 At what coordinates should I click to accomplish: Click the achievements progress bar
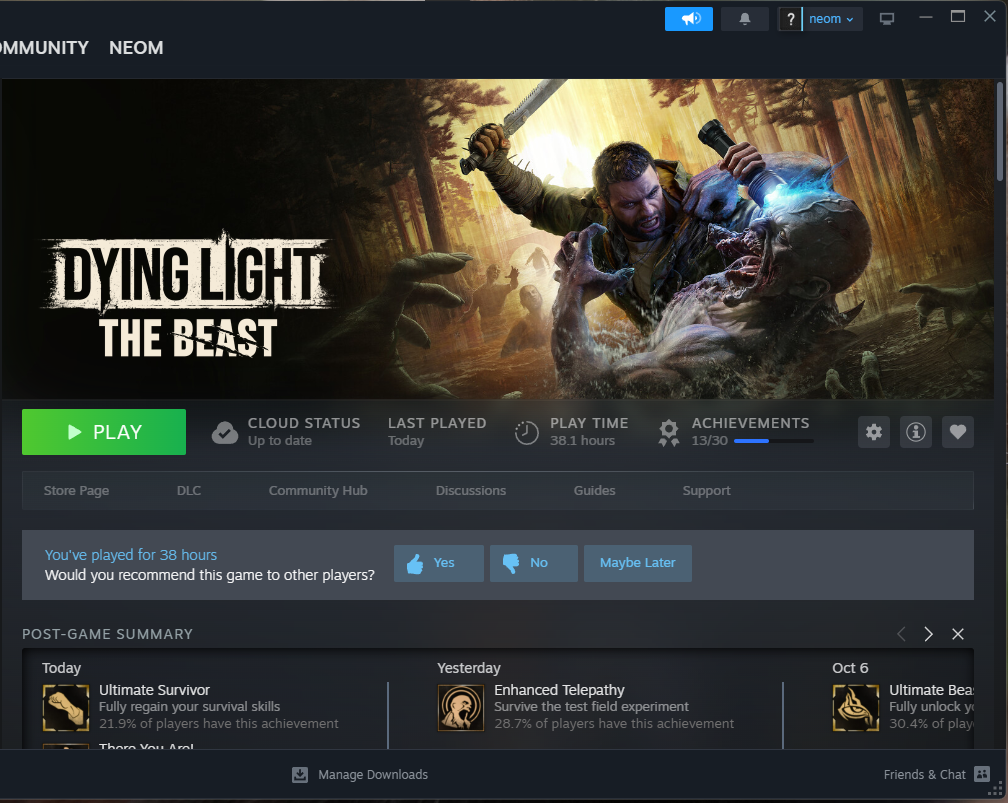coord(772,441)
